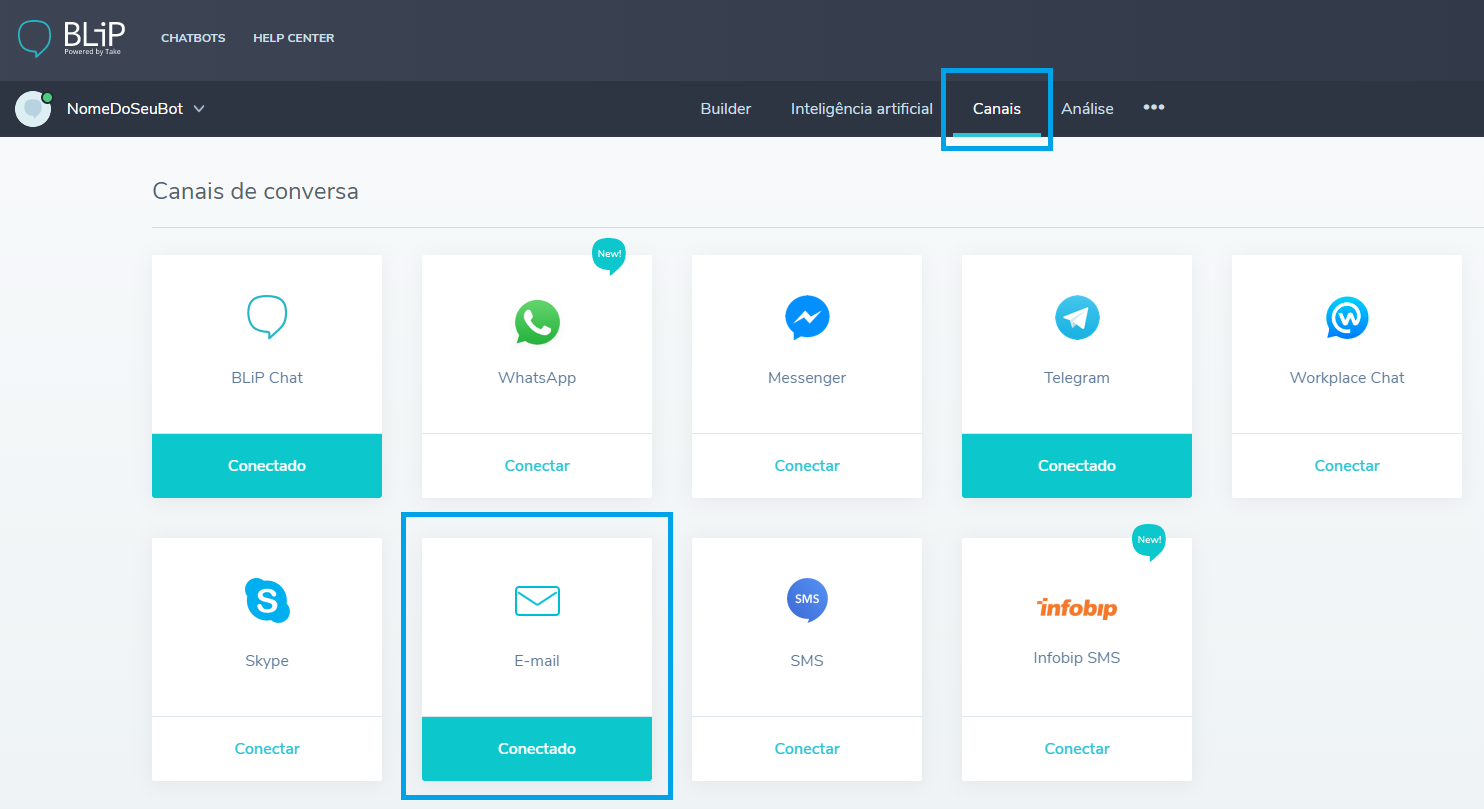Click the New! badge on Infobip SMS card
Image resolution: width=1484 pixels, height=809 pixels.
(x=1149, y=541)
